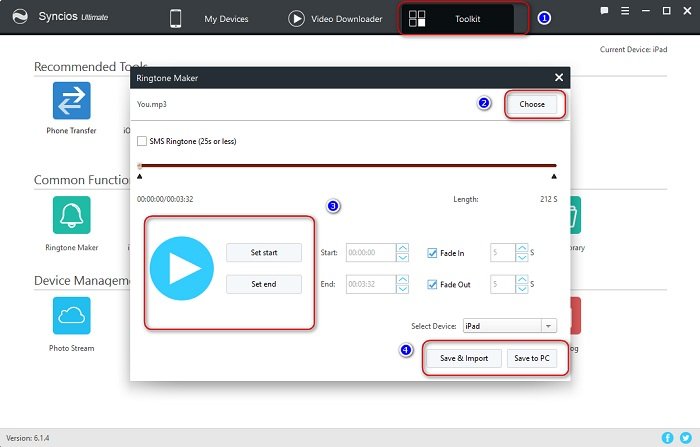
Task: Increase Fade Out seconds with up arrow
Action: 522,280
